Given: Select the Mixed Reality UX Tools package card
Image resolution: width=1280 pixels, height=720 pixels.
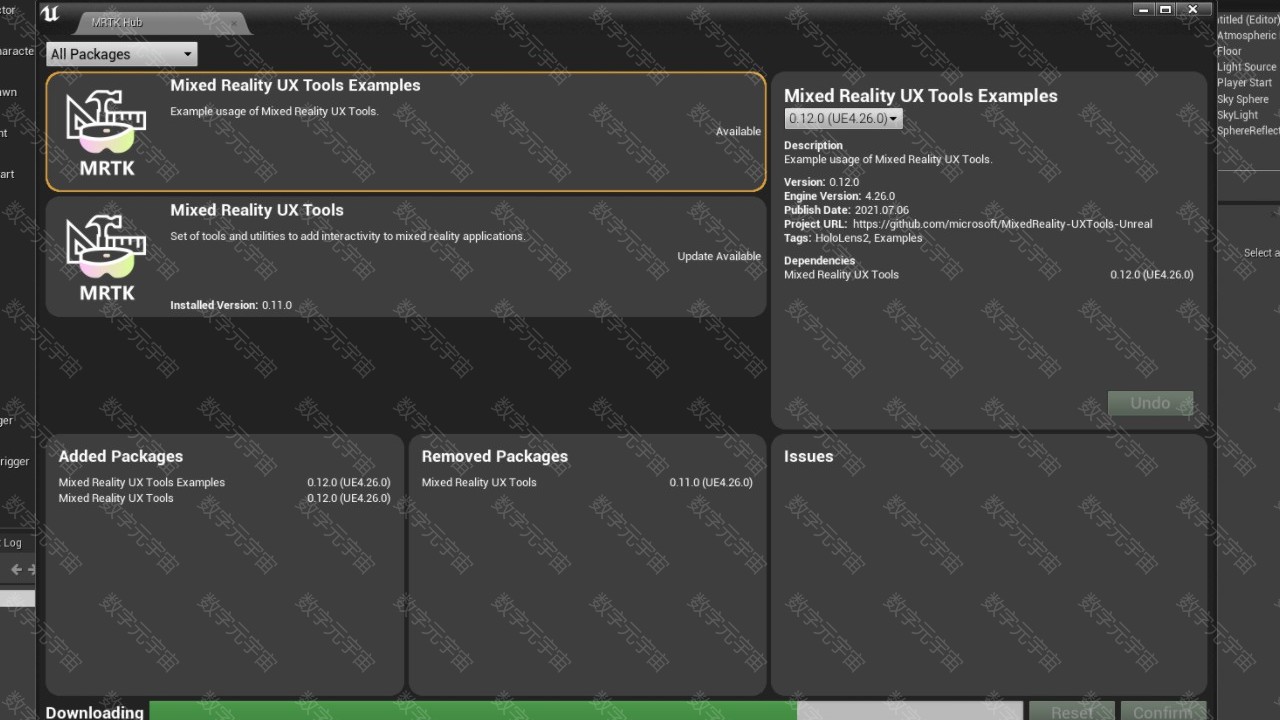Looking at the screenshot, I should [x=406, y=256].
